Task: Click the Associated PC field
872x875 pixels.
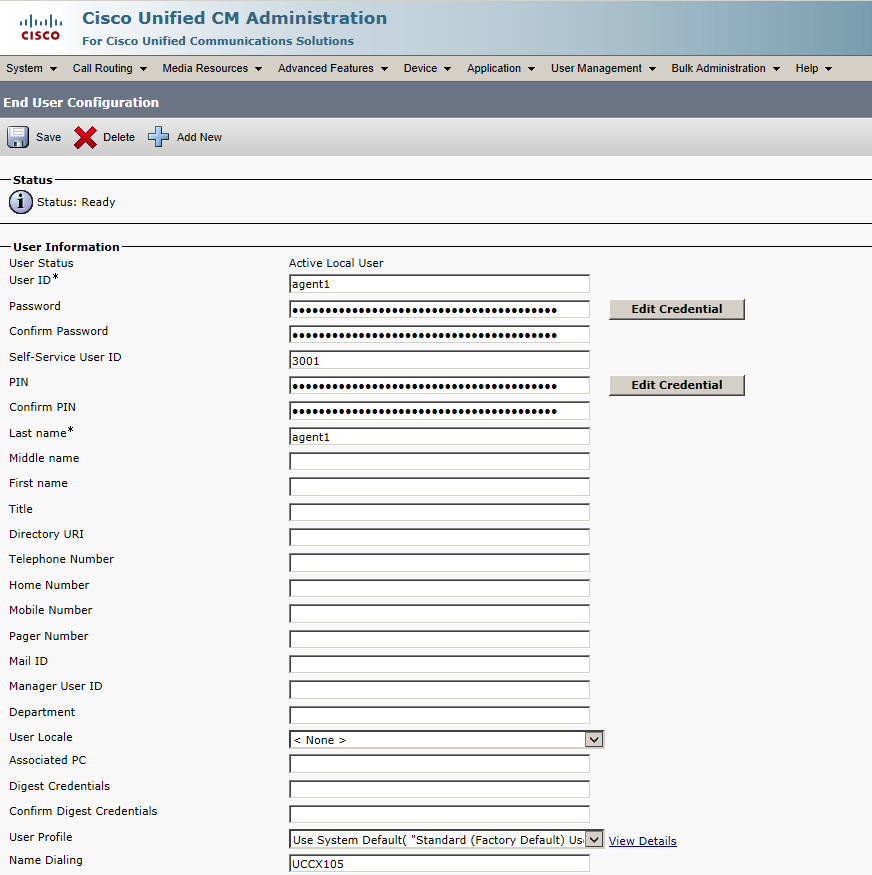Action: tap(439, 763)
